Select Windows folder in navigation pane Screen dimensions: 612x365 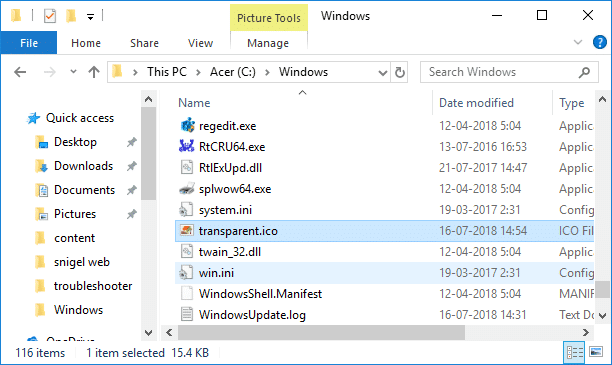coord(78,310)
